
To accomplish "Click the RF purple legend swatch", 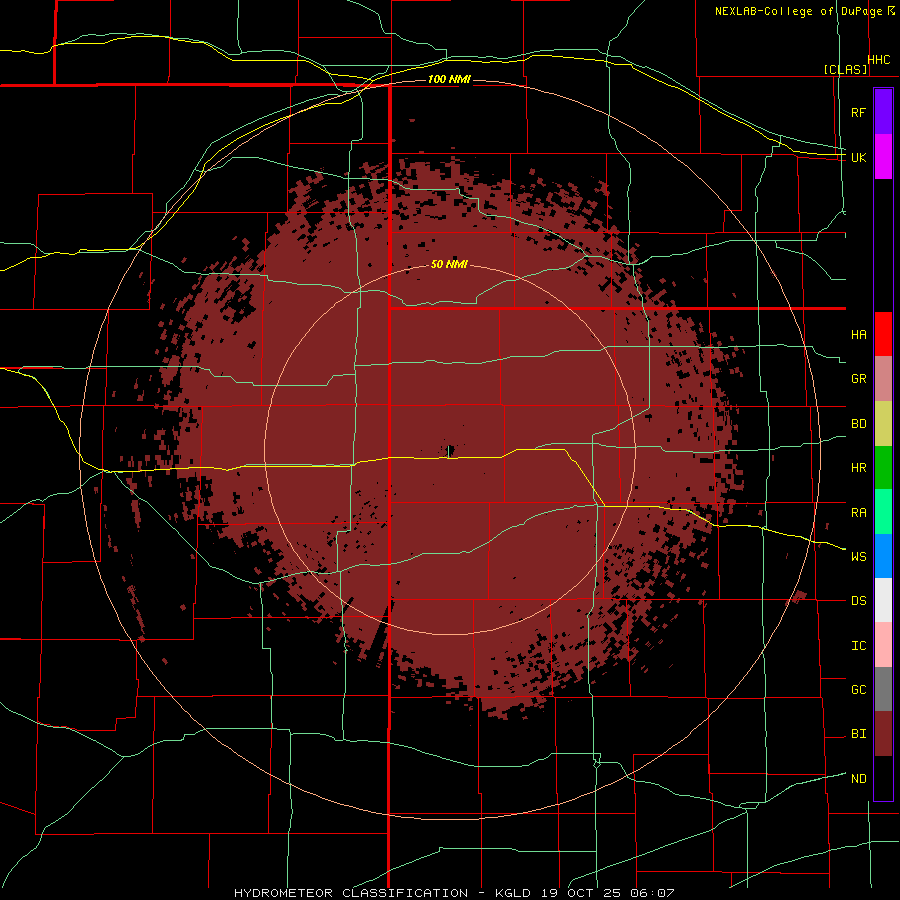I will click(x=883, y=112).
